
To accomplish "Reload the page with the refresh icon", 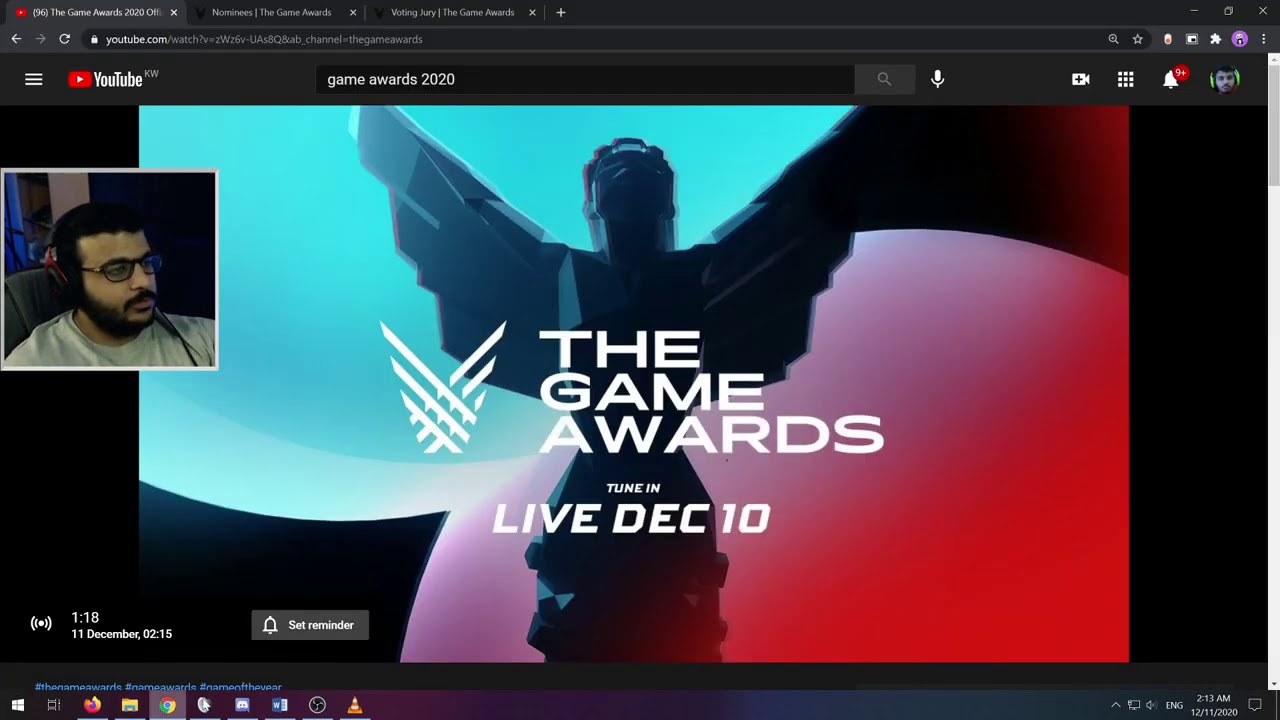I will (64, 39).
